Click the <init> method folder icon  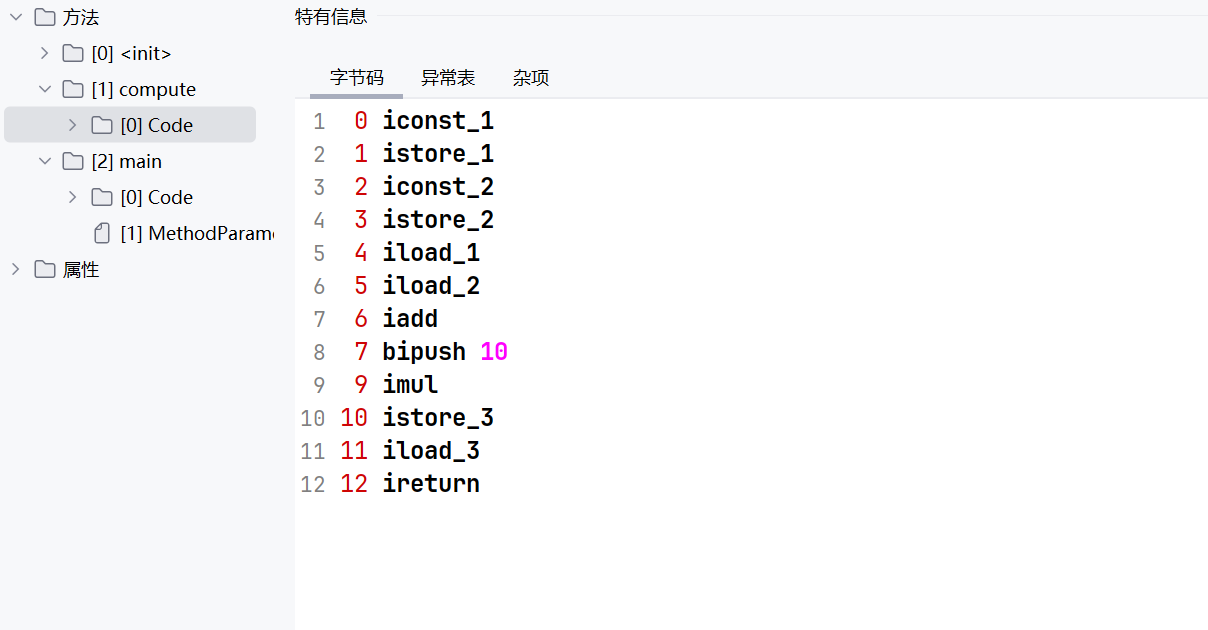73,53
